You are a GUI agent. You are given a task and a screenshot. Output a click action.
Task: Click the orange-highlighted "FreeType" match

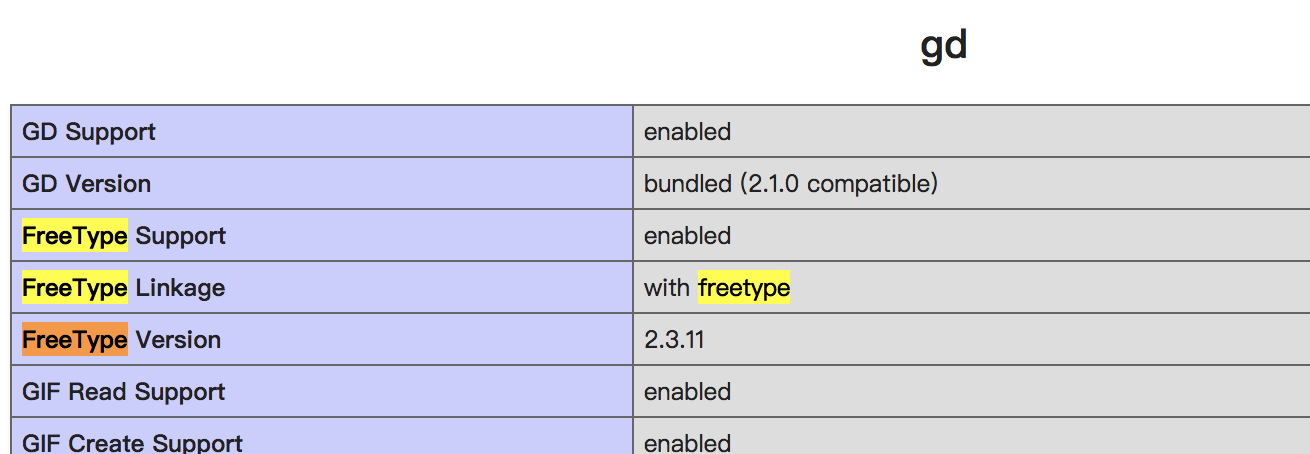click(x=74, y=340)
